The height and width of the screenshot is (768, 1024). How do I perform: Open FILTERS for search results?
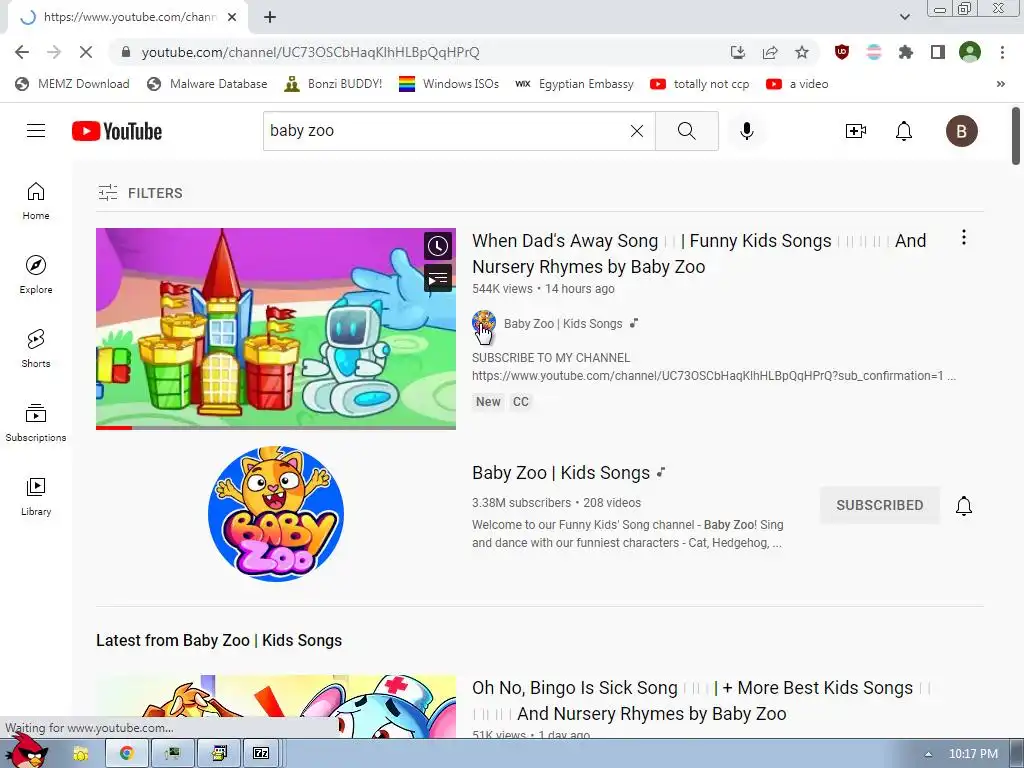140,193
